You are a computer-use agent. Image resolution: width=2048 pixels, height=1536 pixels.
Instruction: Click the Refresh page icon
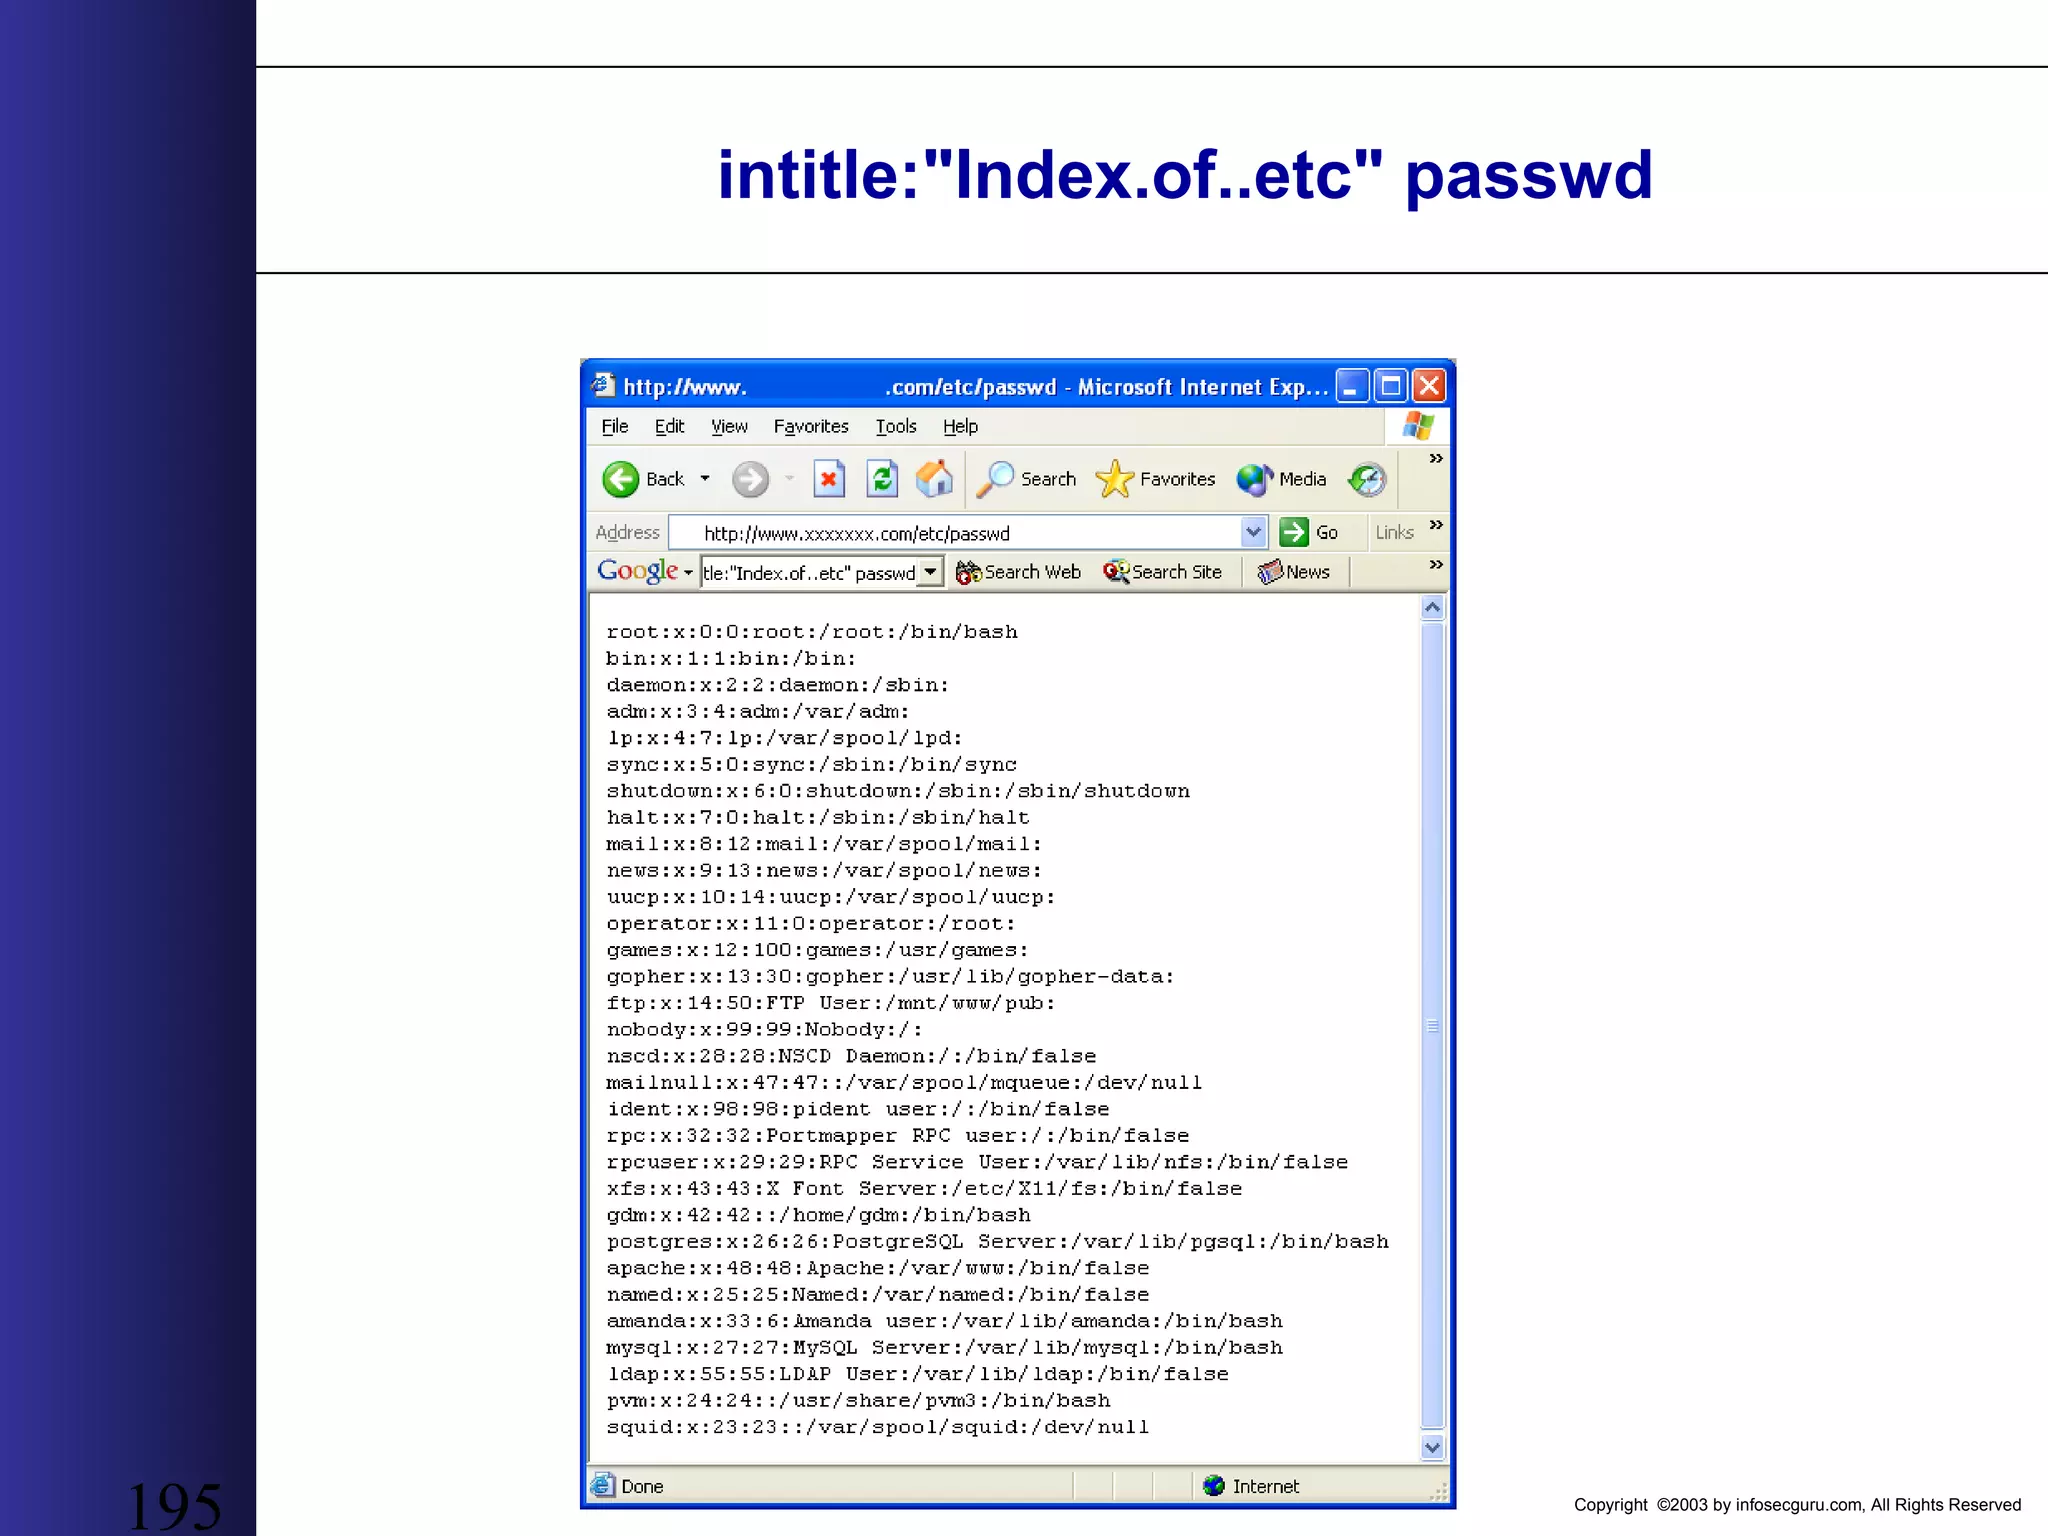pos(882,479)
